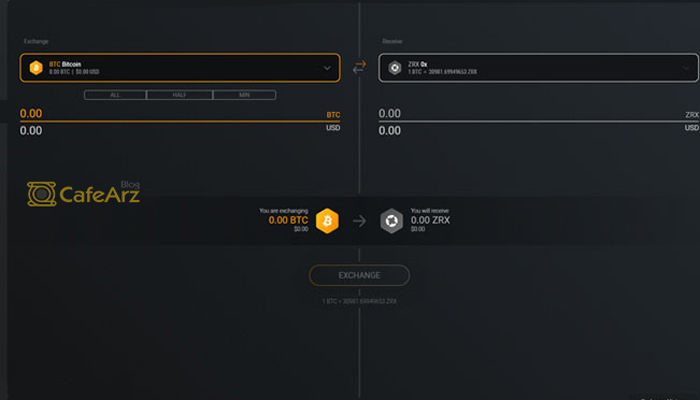
Task: Focus the USD amount field under Receive
Action: pos(530,130)
